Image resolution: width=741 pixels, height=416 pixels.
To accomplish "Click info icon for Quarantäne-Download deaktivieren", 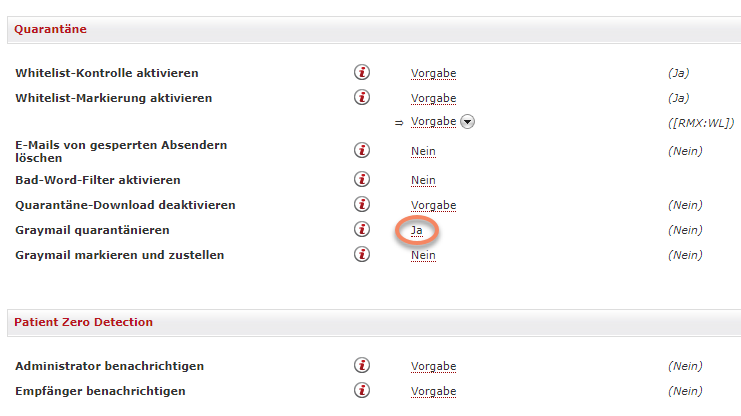I will click(362, 205).
